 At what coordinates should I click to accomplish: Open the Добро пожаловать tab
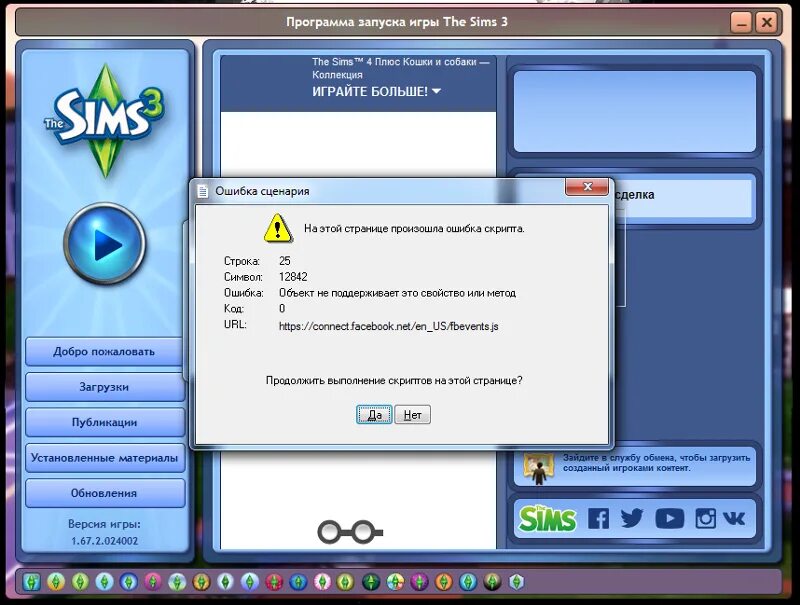(x=104, y=351)
